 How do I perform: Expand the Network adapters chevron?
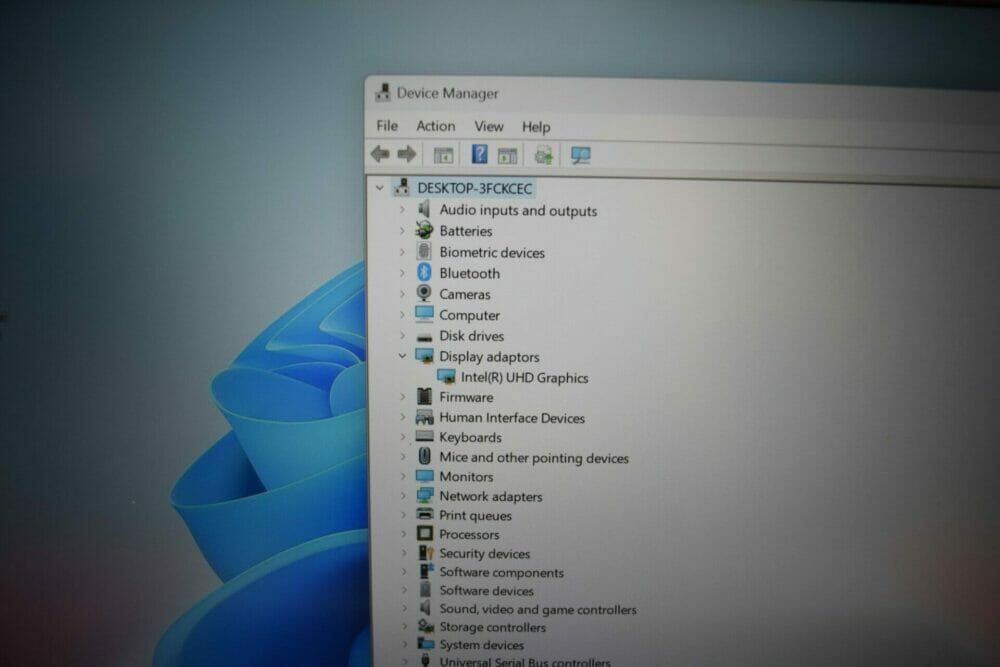pos(403,495)
